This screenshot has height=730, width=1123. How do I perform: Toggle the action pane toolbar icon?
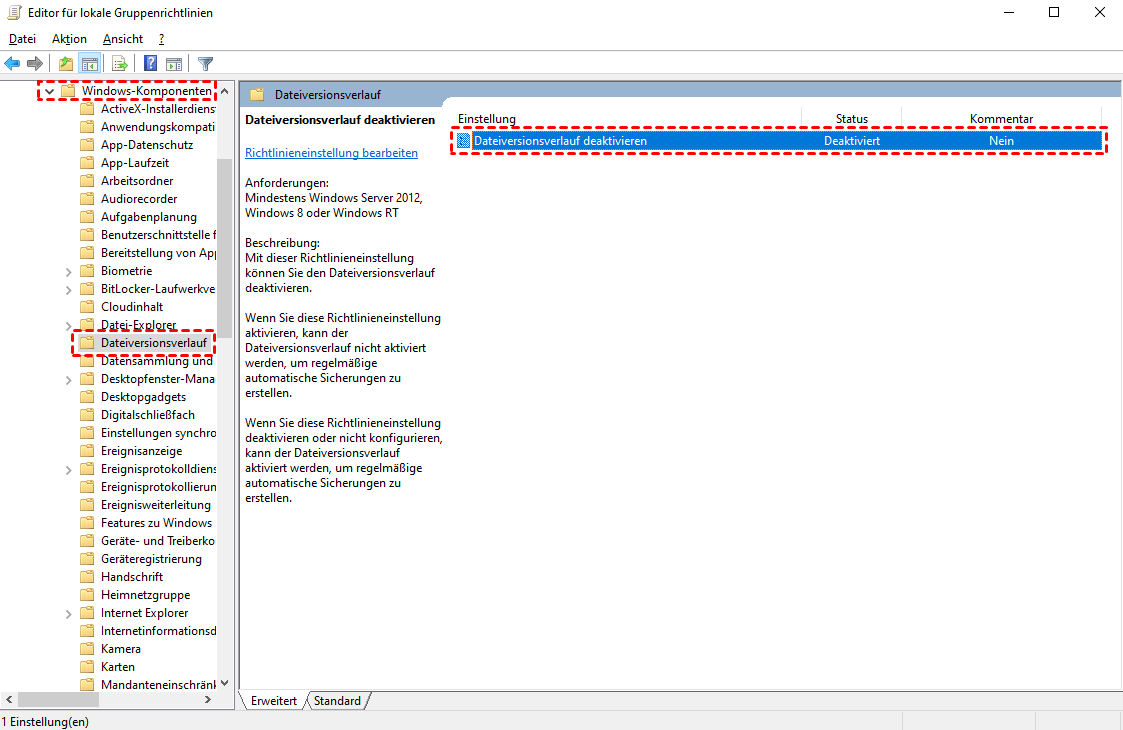(174, 64)
